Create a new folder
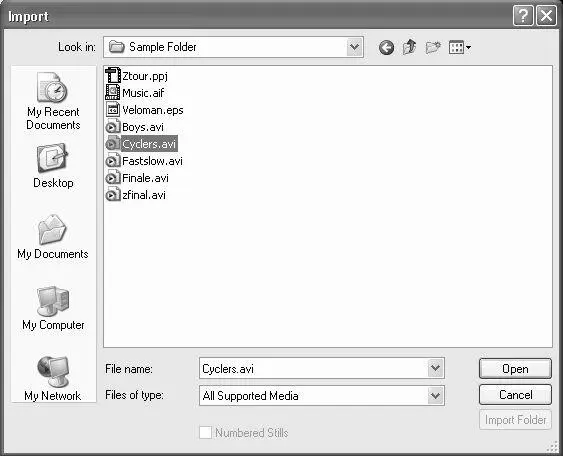Viewport: 563px width, 456px height. pos(433,47)
